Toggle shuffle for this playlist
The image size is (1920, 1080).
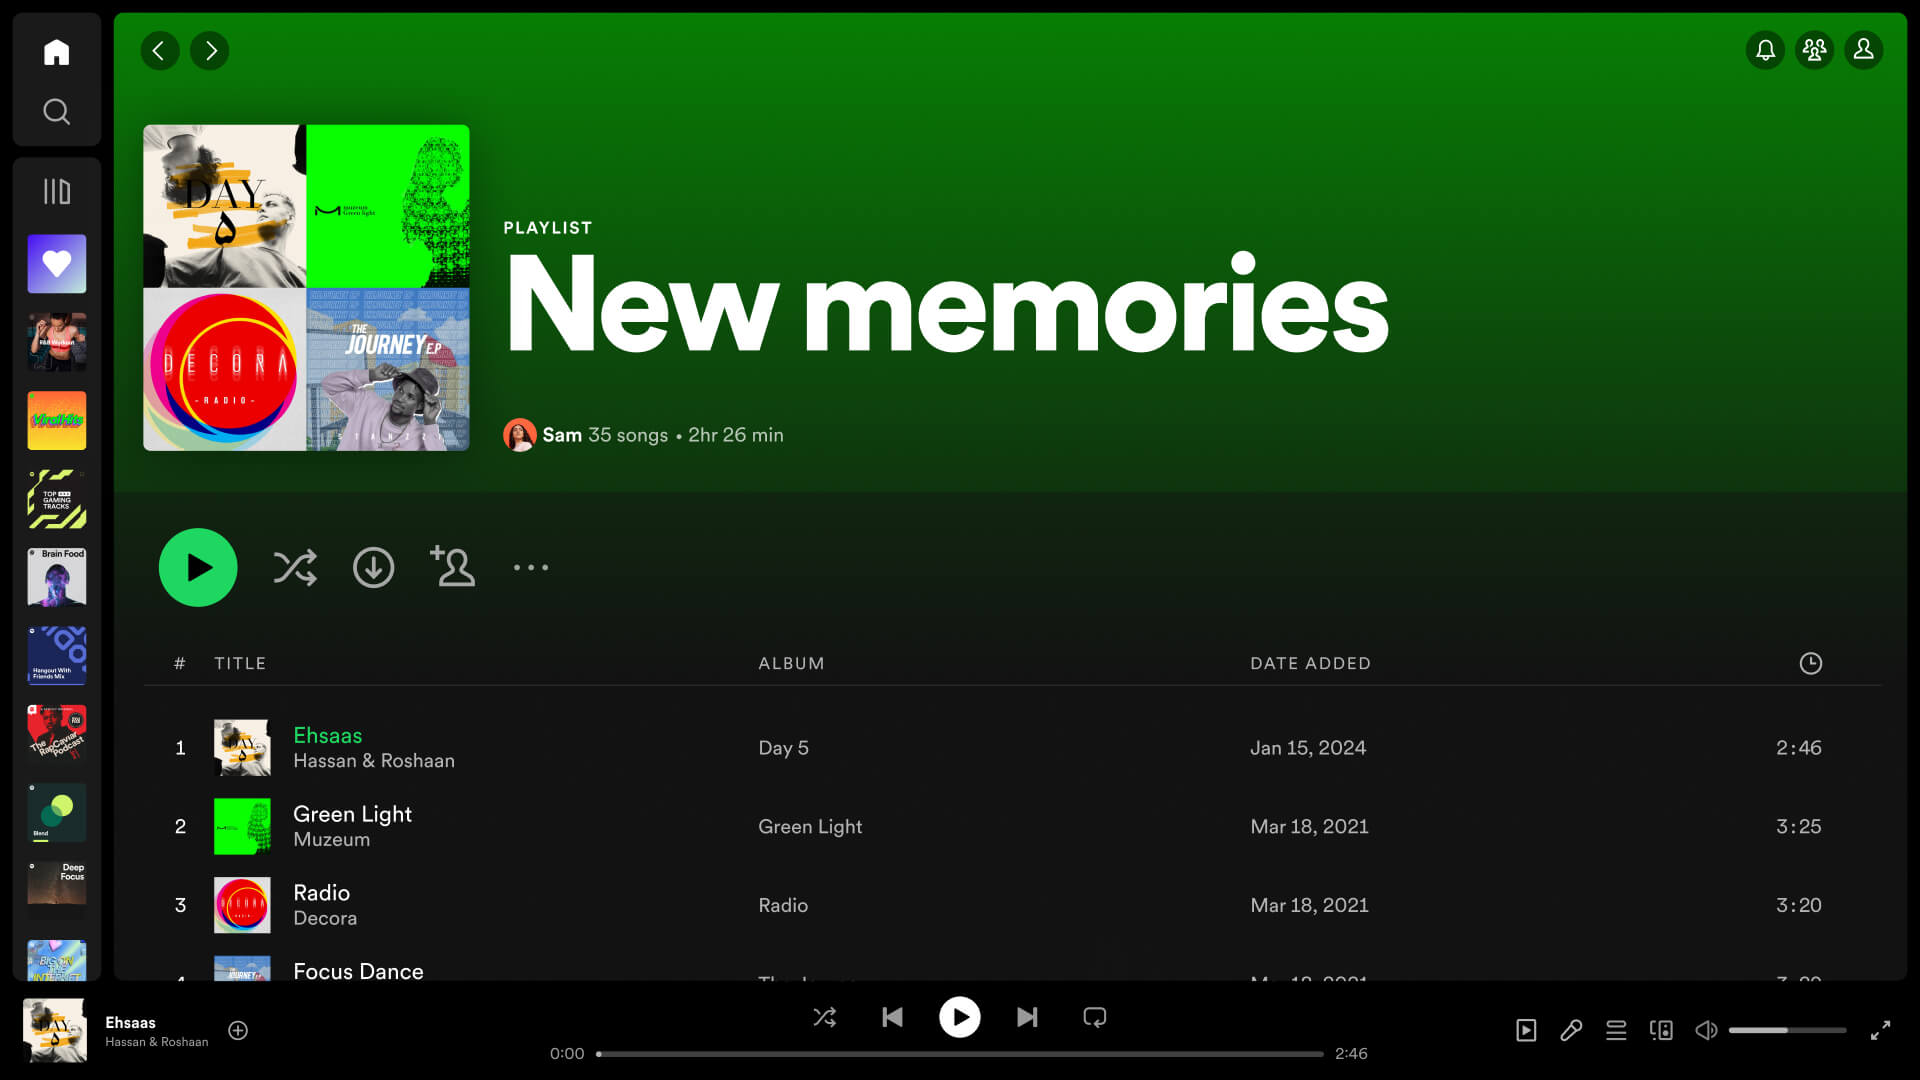[295, 567]
